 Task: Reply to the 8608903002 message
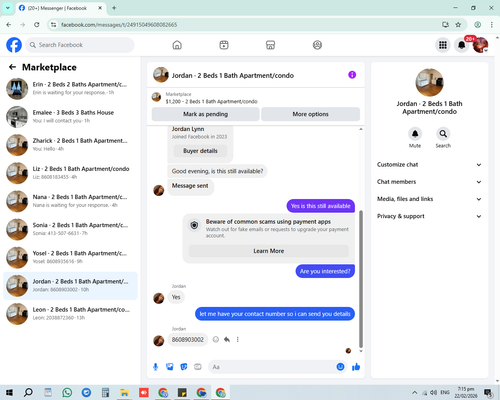227,340
